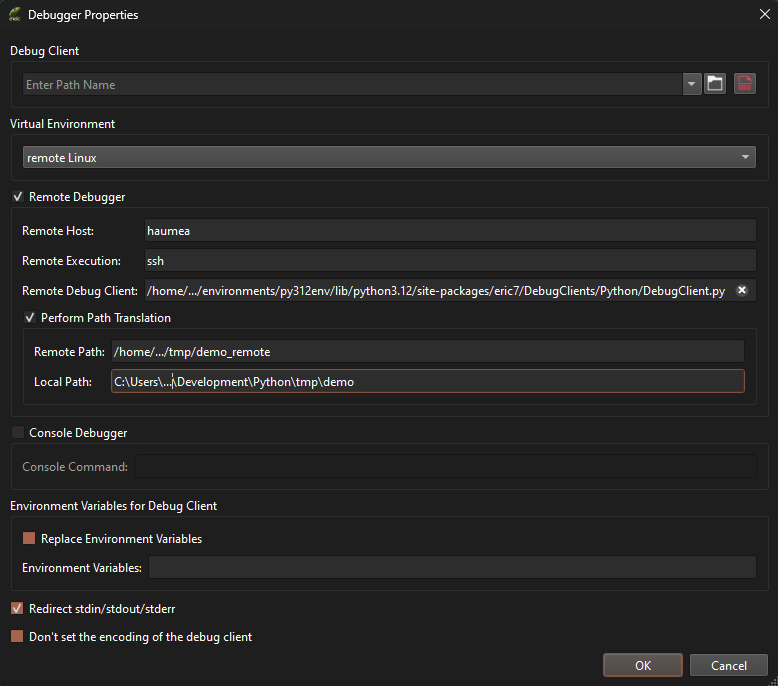The image size is (778, 686).
Task: Toggle Perform Path Translation option
Action: click(x=30, y=318)
